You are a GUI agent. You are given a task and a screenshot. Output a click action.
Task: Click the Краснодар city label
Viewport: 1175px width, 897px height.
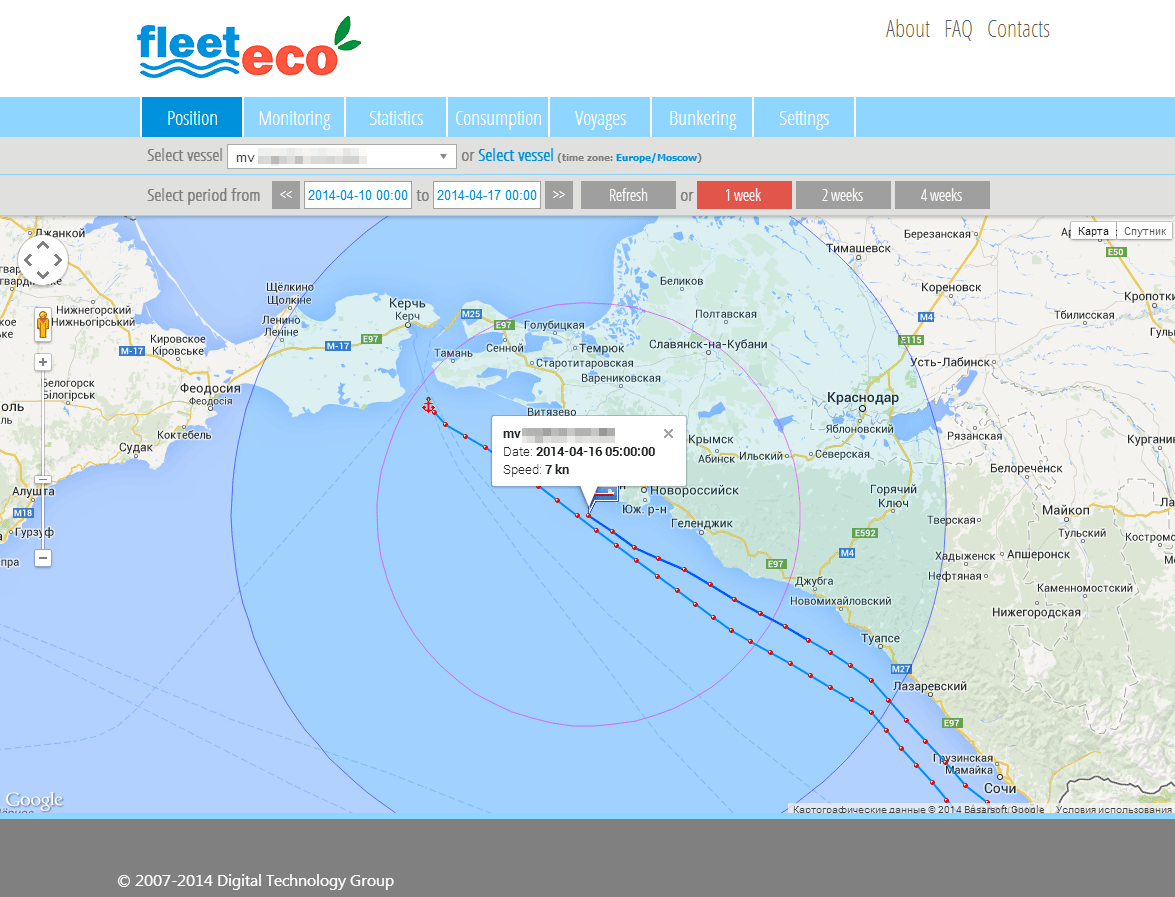(x=863, y=397)
